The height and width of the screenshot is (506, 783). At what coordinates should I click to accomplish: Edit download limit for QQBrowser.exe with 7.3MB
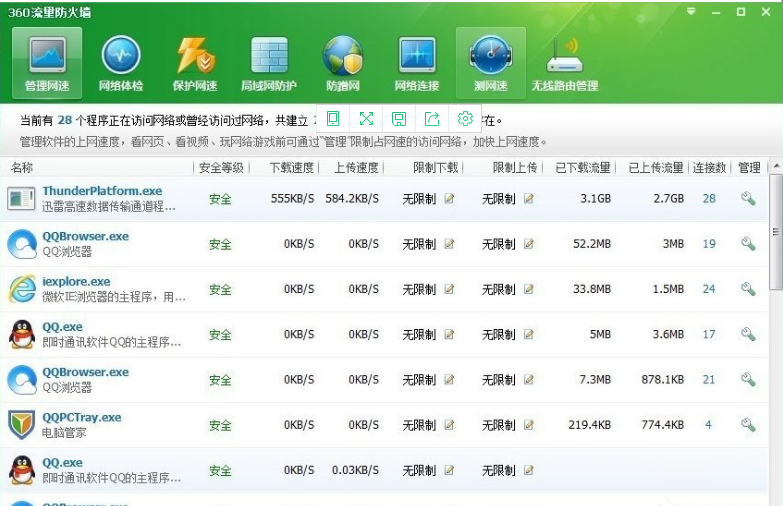(449, 380)
